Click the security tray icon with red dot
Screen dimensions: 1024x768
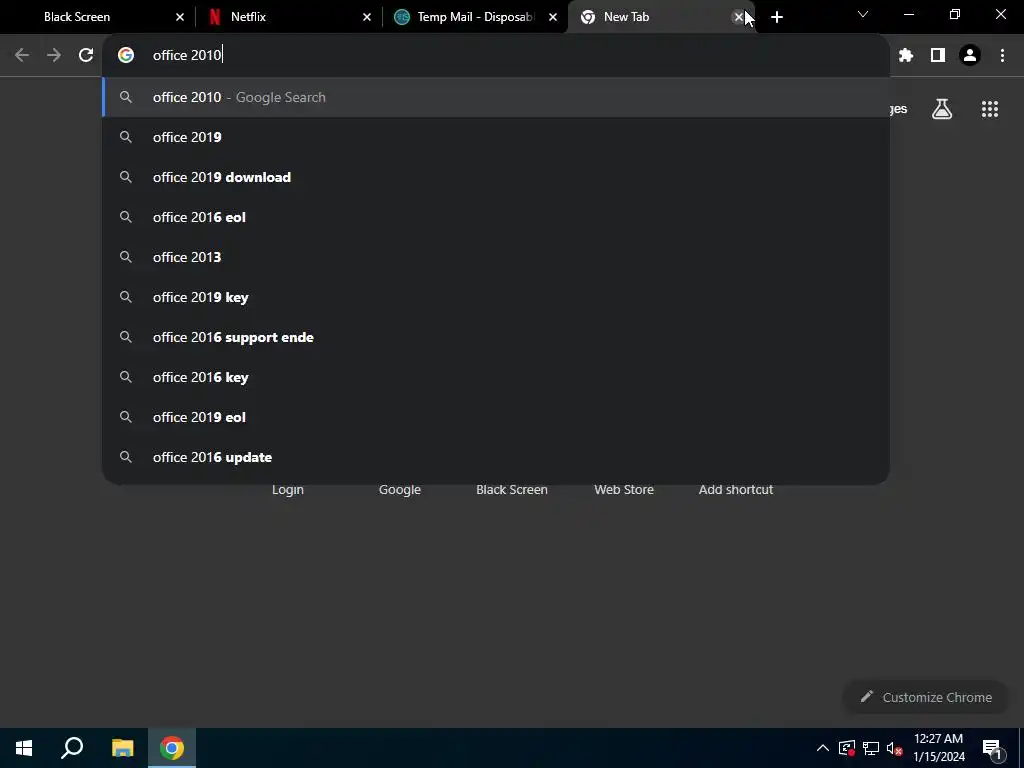click(x=847, y=748)
